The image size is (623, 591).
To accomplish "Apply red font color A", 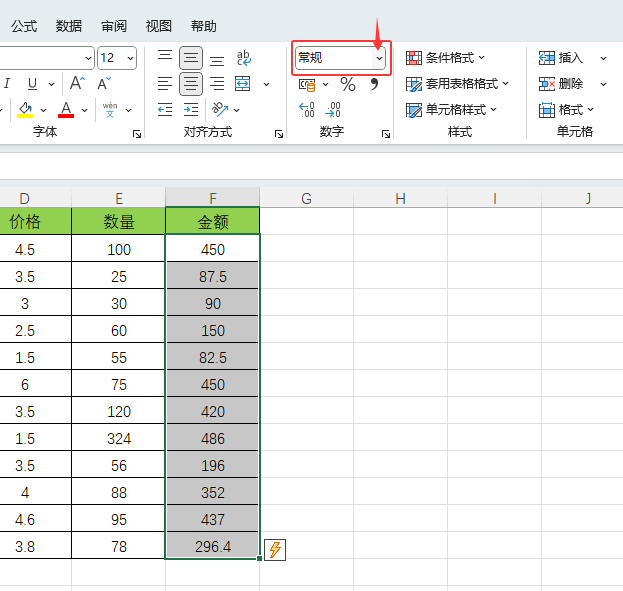I will (66, 110).
